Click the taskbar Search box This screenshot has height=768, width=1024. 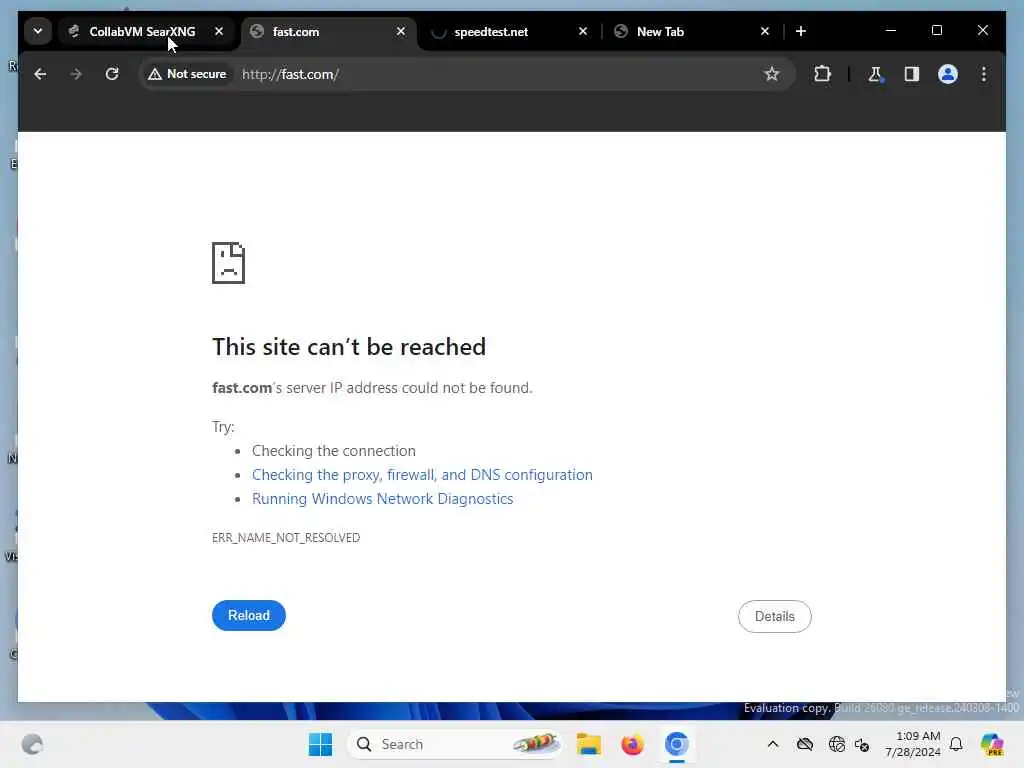coord(455,744)
